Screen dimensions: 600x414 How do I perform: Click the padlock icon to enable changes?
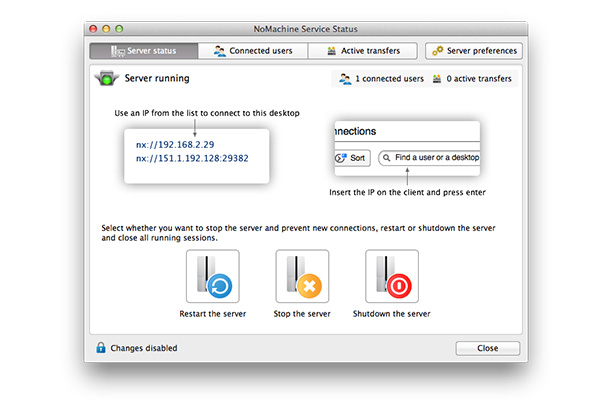point(101,348)
